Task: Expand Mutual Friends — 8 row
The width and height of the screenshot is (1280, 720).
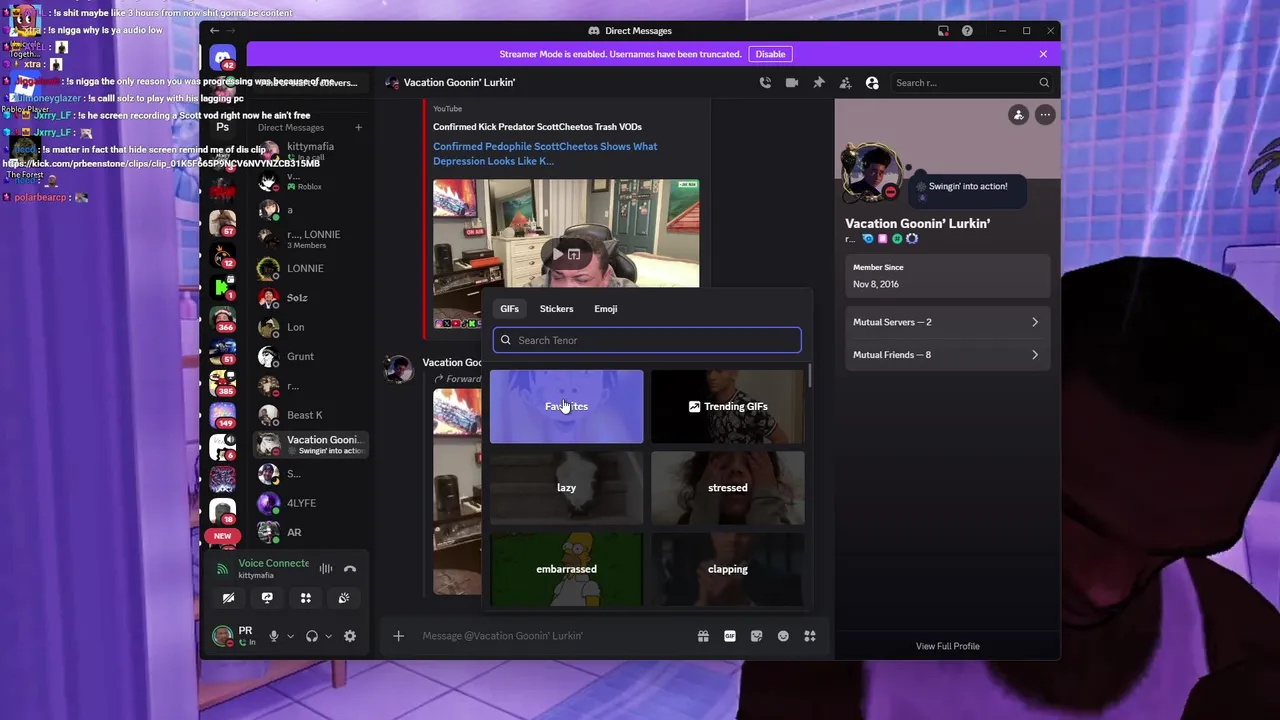Action: click(946, 355)
